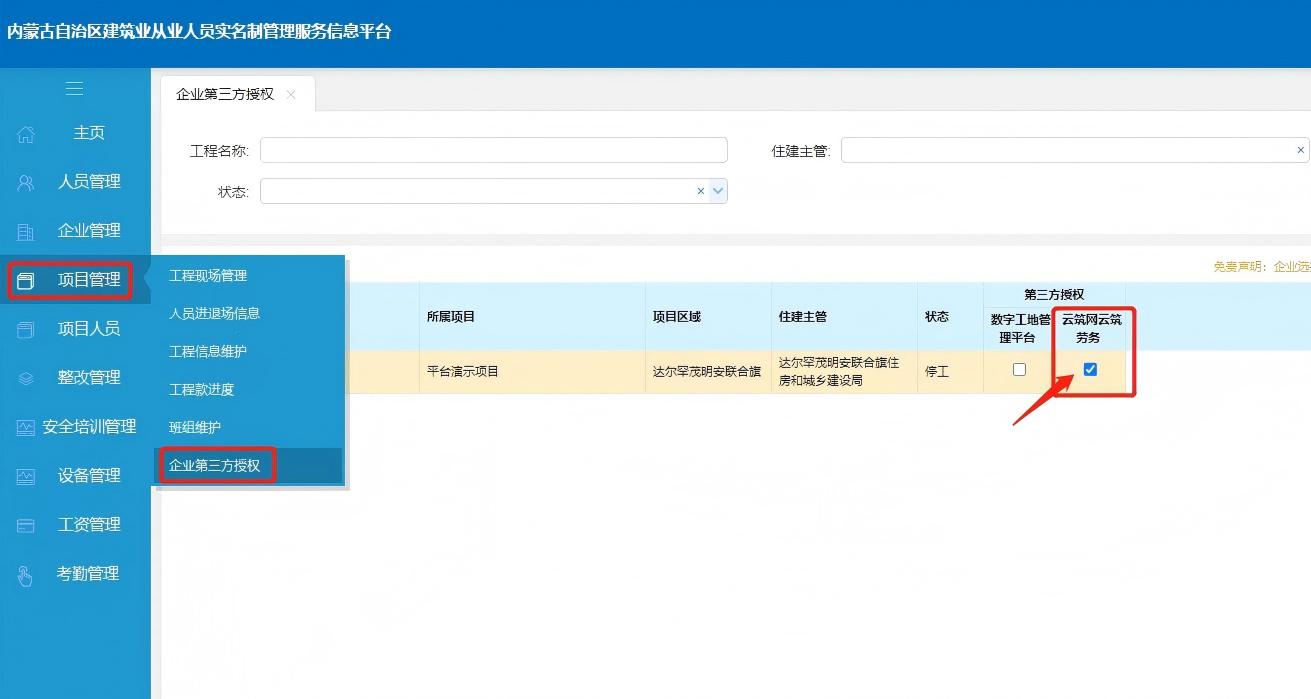The image size is (1311, 699).
Task: Collapse the sidebar with the hamburger icon
Action: [x=74, y=89]
